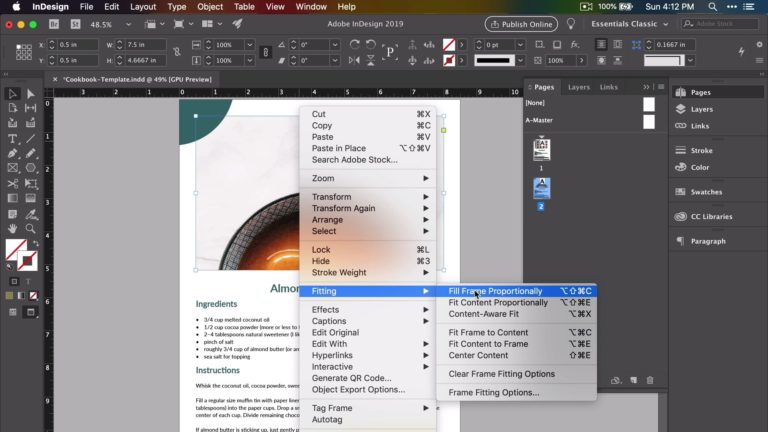Set reference point to top-left
The height and width of the screenshot is (432, 768).
[18, 46]
